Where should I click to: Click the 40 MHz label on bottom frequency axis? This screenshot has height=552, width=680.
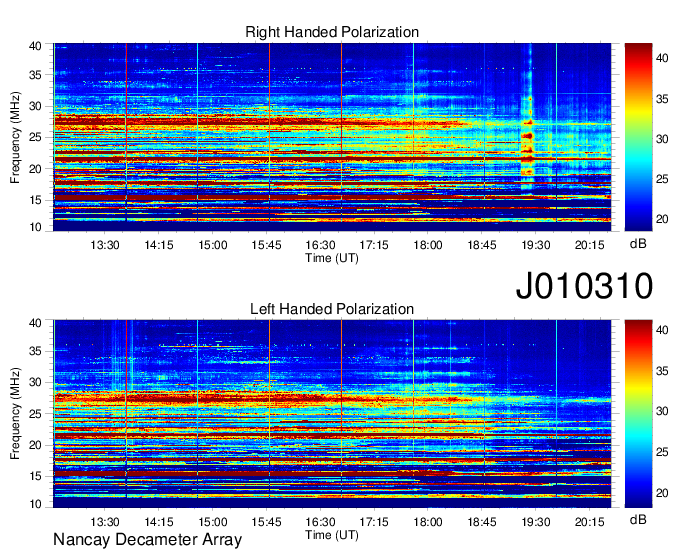point(36,323)
